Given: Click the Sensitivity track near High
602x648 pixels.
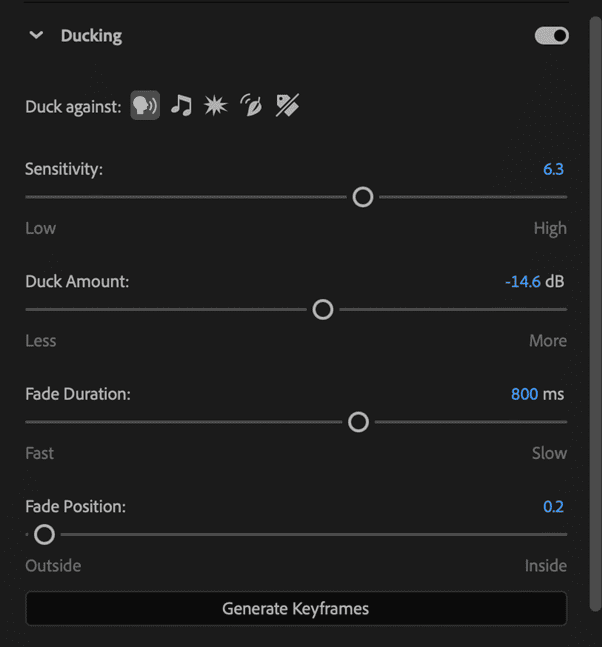Looking at the screenshot, I should tap(537, 197).
